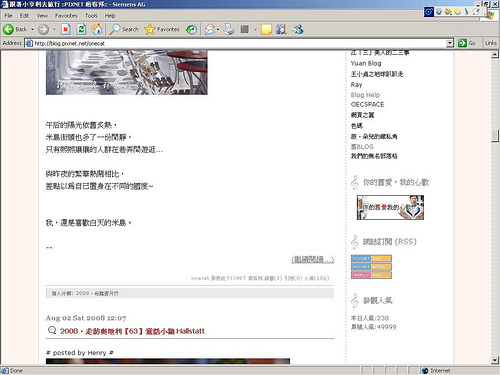Open the yellow note toolbar icon

(x=266, y=29)
